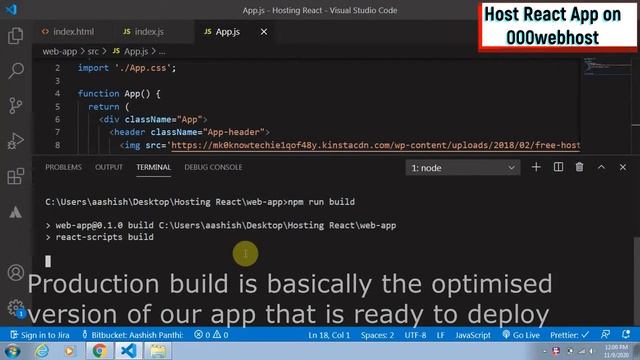The height and width of the screenshot is (360, 640).
Task: Open Accounts menu in activity bar
Action: pyautogui.click(x=16, y=272)
